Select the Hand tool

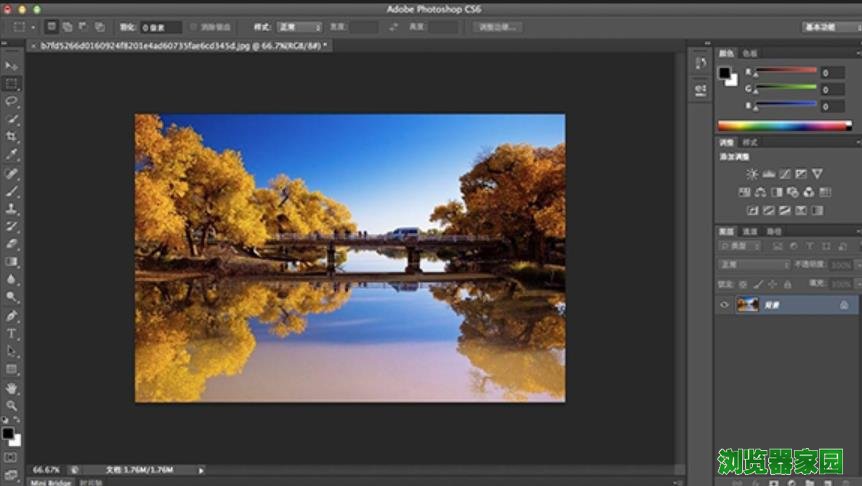[12, 388]
